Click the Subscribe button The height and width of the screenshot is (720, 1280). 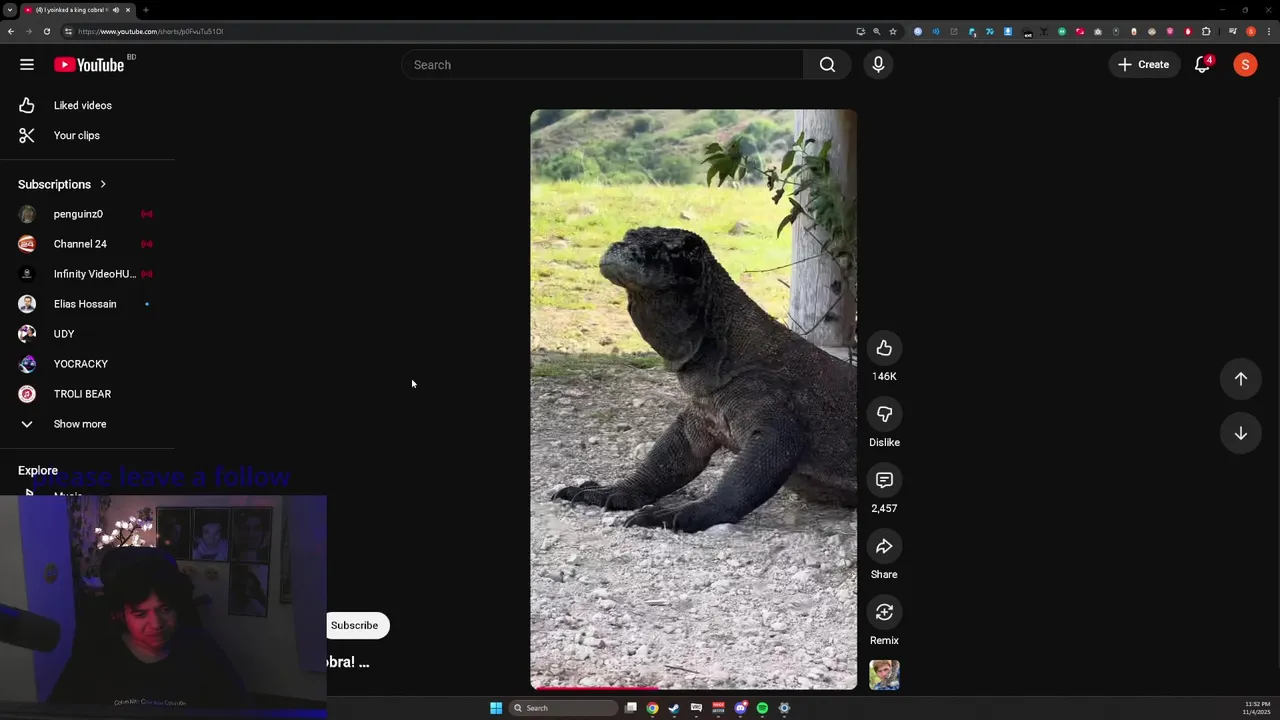click(357, 626)
